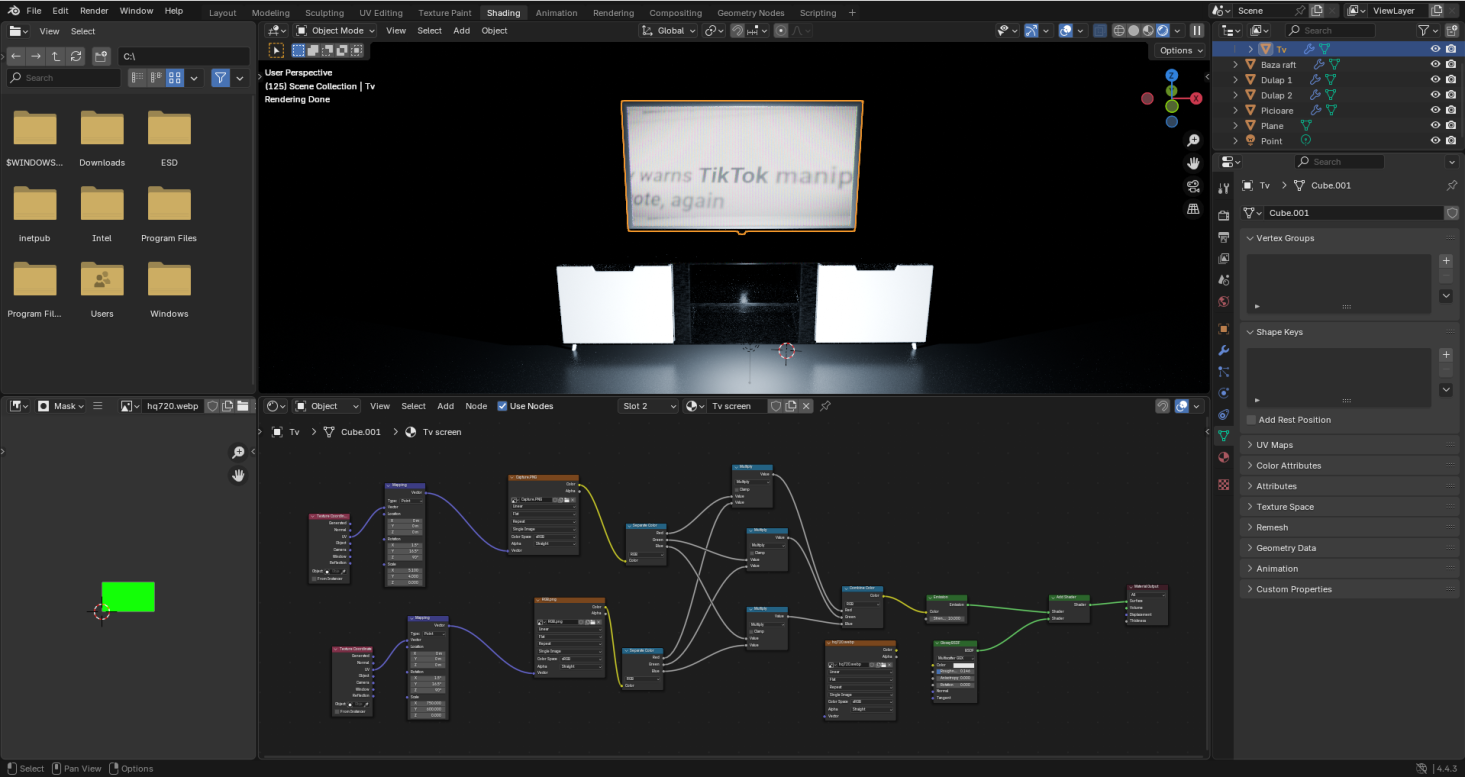Open the Object Mode dropdown

[x=335, y=30]
